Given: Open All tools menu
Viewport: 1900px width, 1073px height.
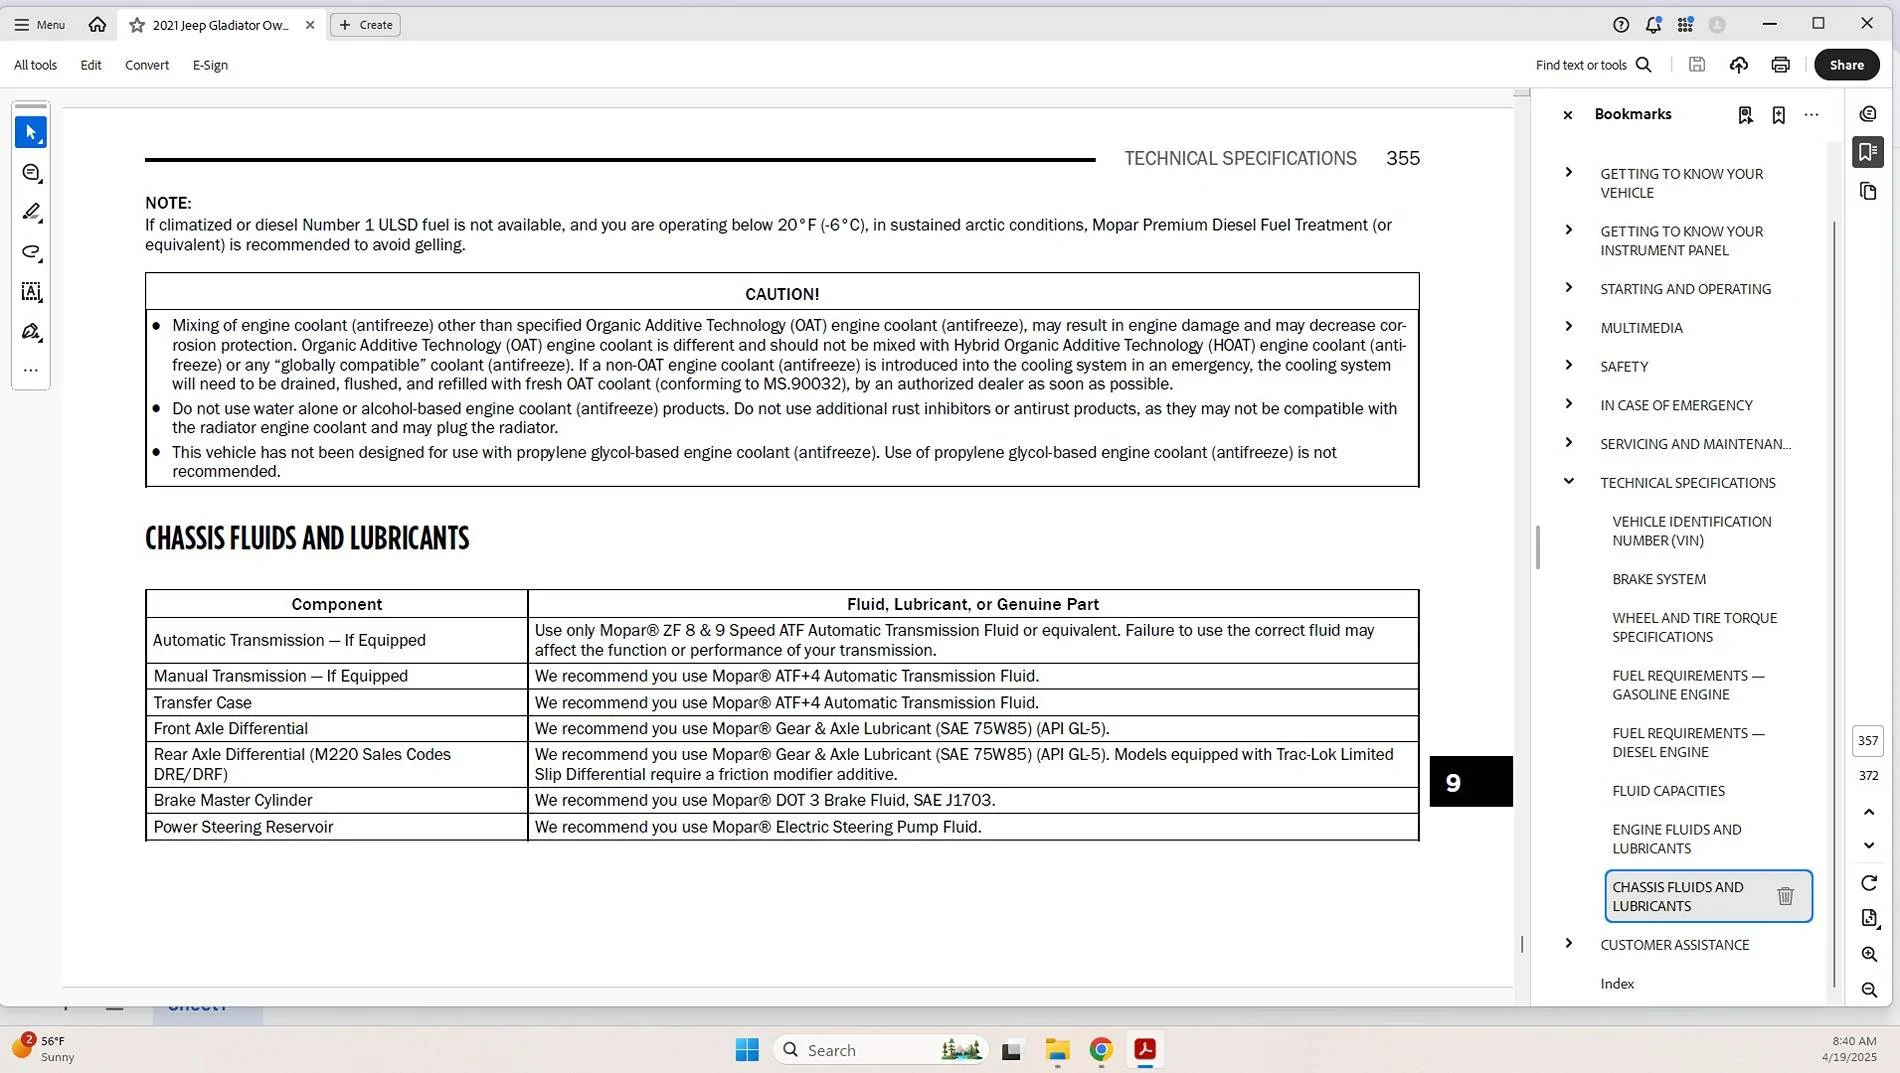Looking at the screenshot, I should (x=35, y=65).
